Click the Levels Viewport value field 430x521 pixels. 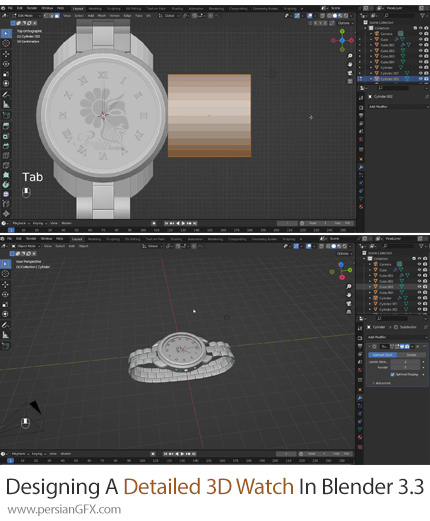tap(406, 362)
